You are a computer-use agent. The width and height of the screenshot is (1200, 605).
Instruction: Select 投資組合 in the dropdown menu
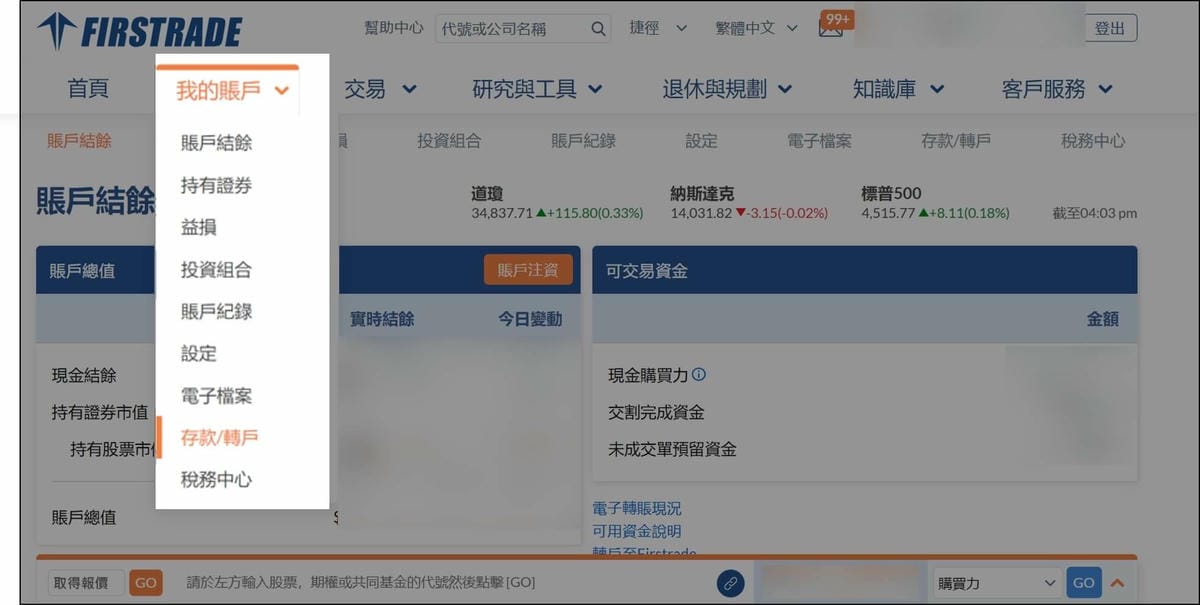pyautogui.click(x=216, y=269)
